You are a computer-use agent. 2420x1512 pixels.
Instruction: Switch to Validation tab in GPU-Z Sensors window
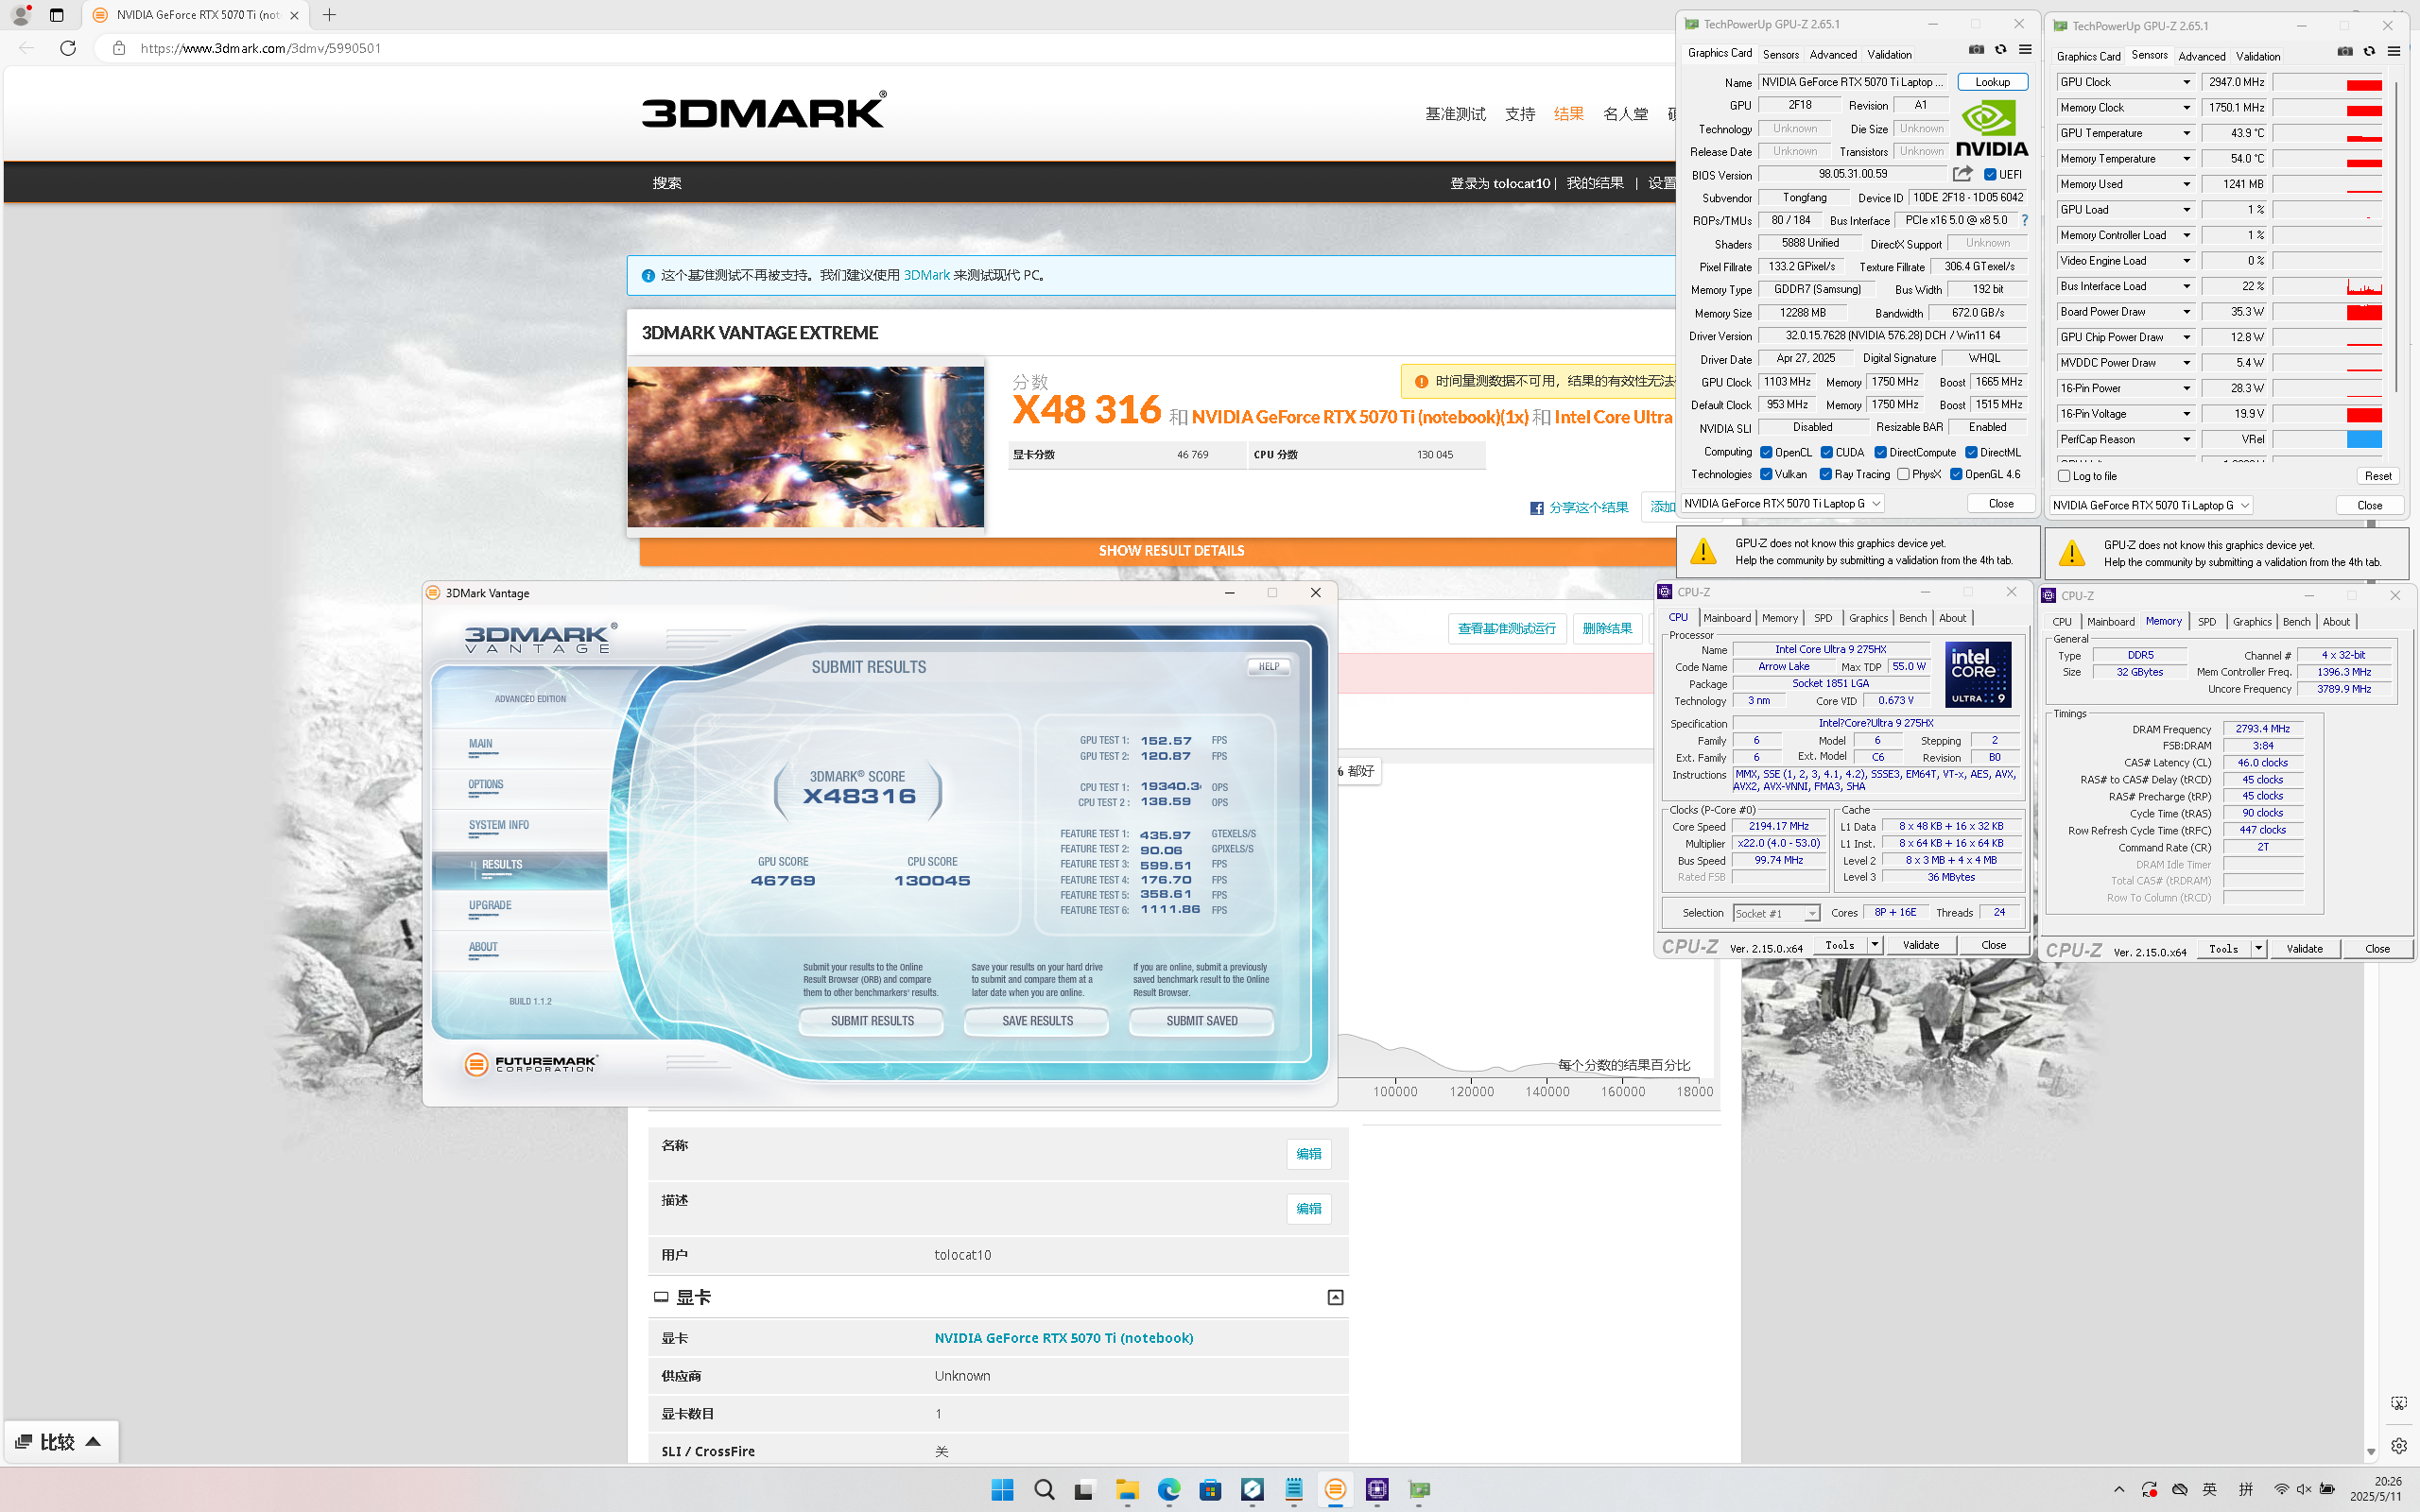(2258, 56)
